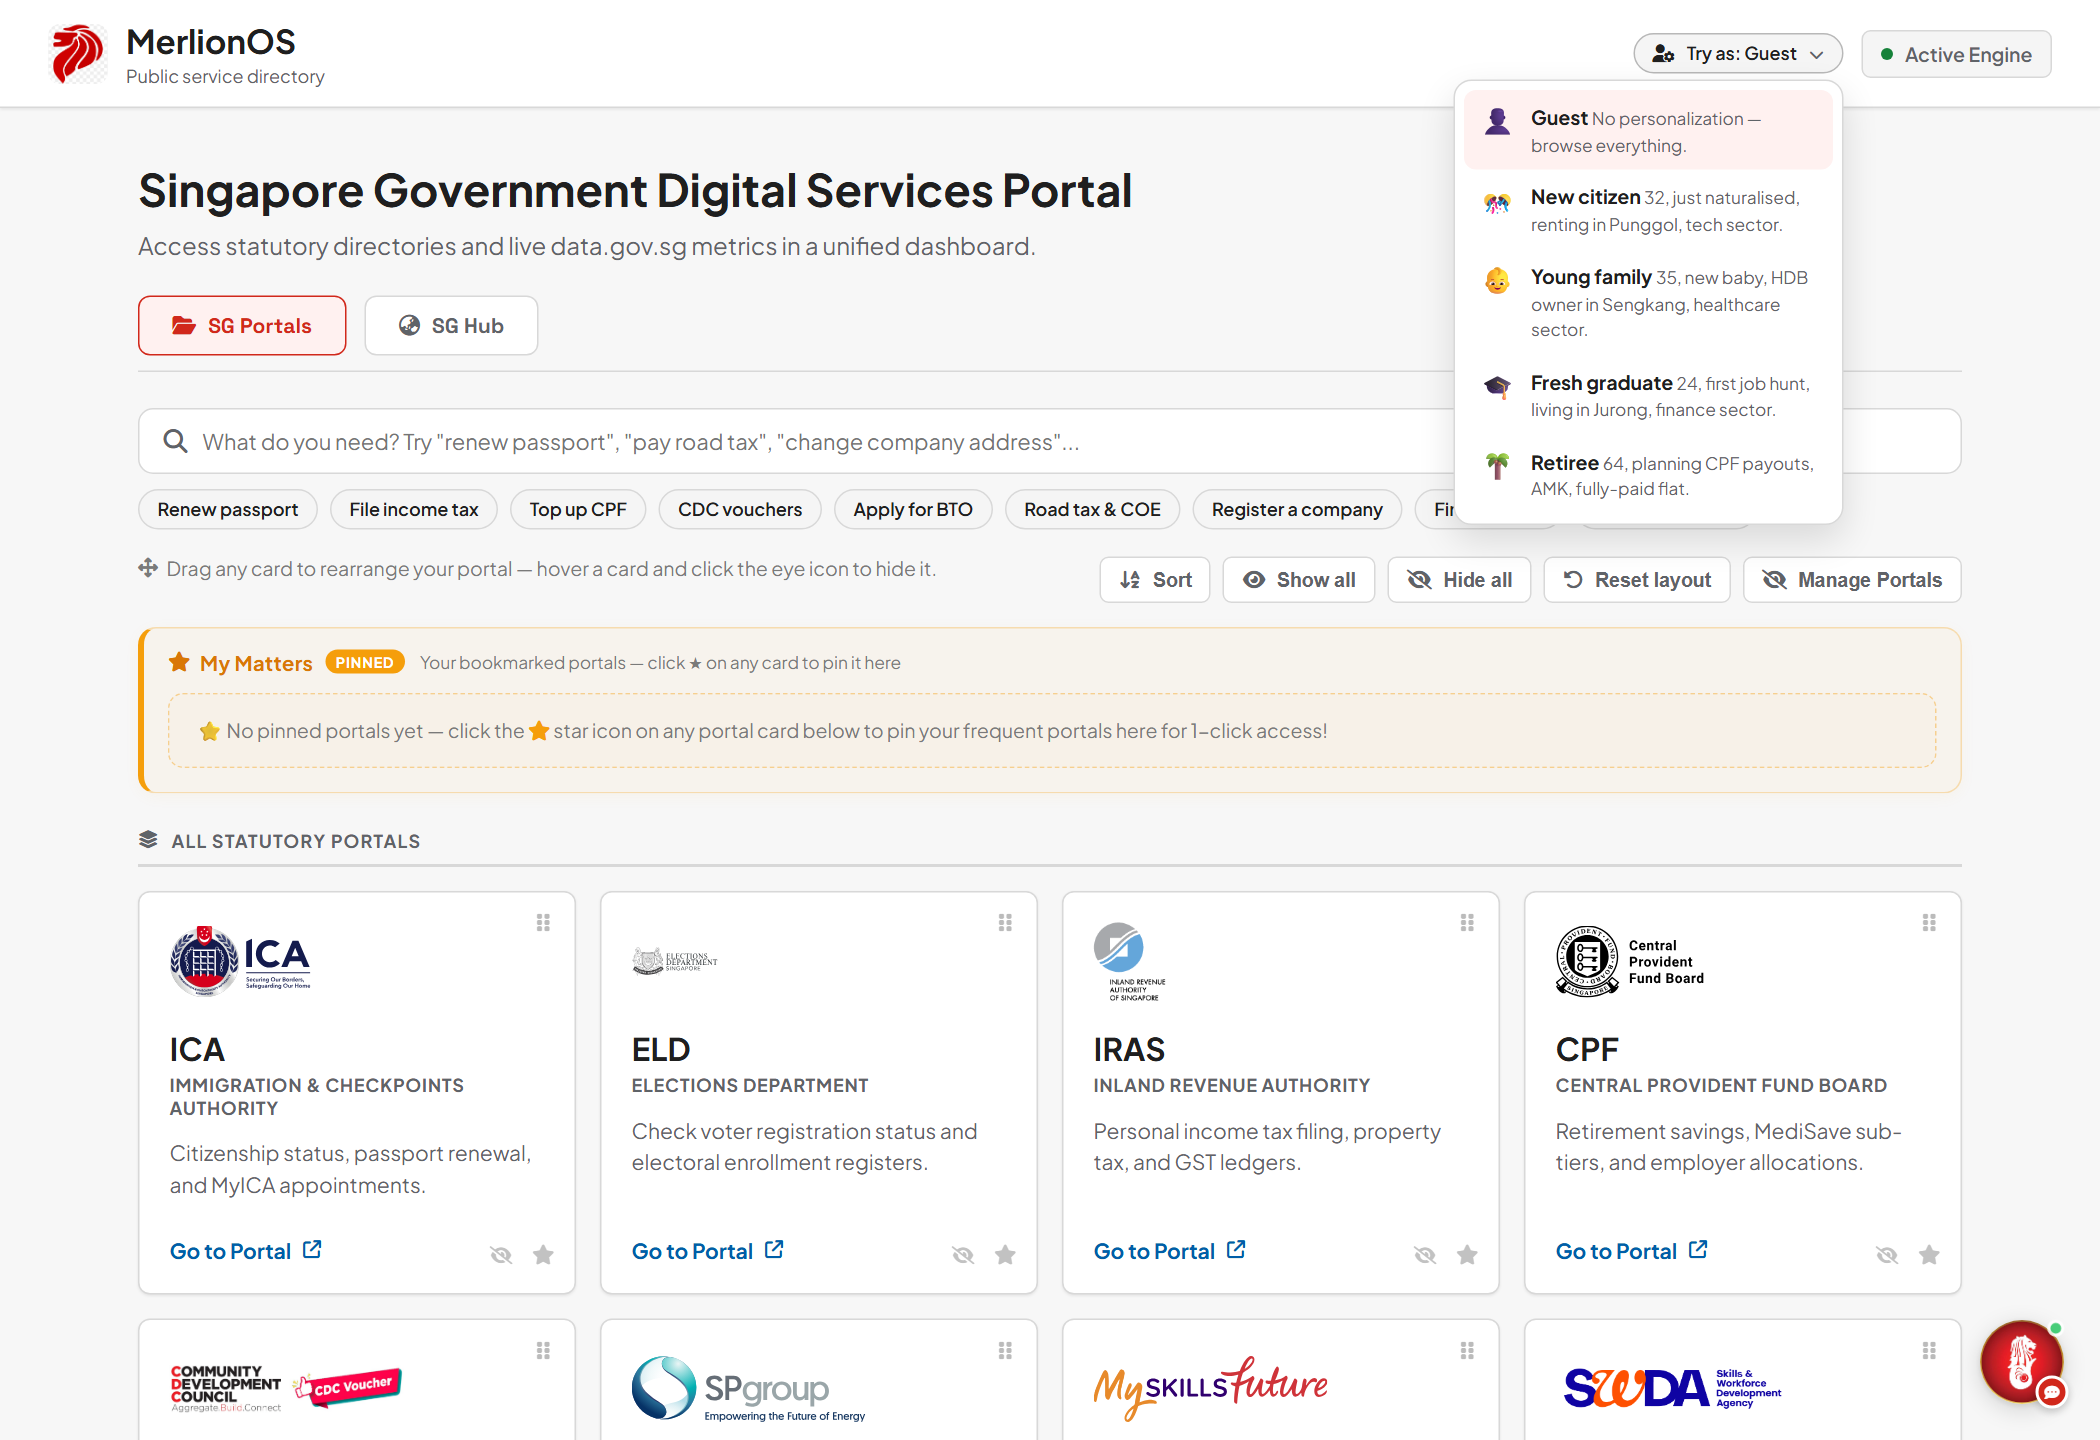Image resolution: width=2100 pixels, height=1440 pixels.
Task: Switch to the SG Hub tab
Action: 451,325
